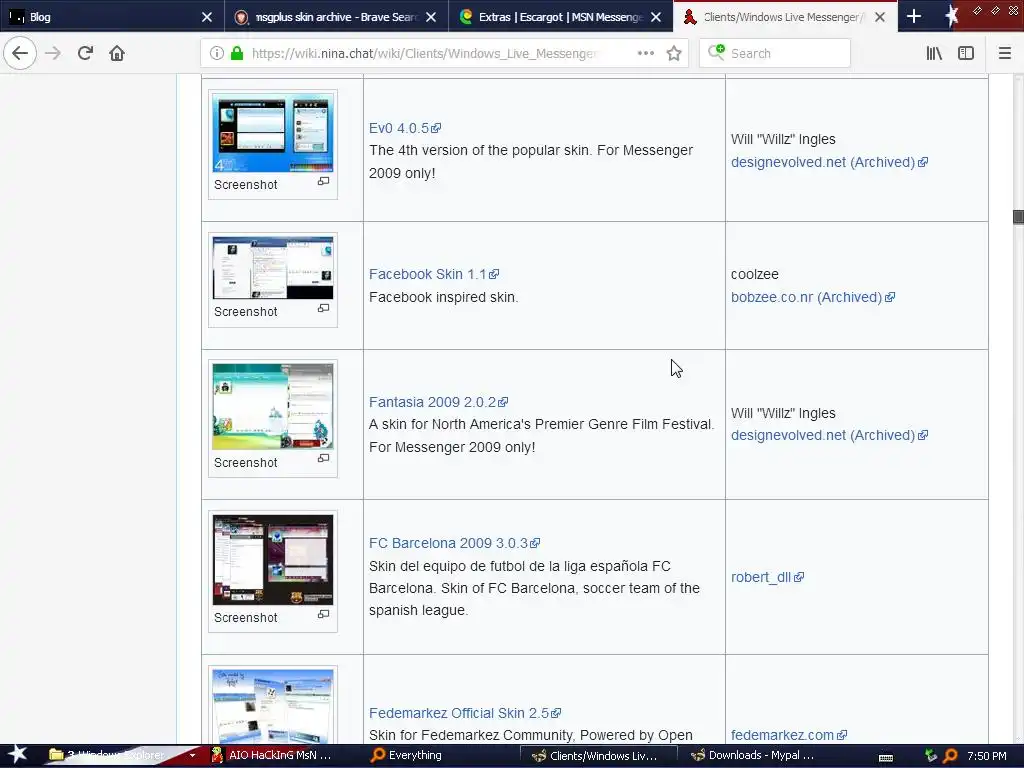Open the Start menu star button
Image resolution: width=1024 pixels, height=768 pixels.
[18, 755]
